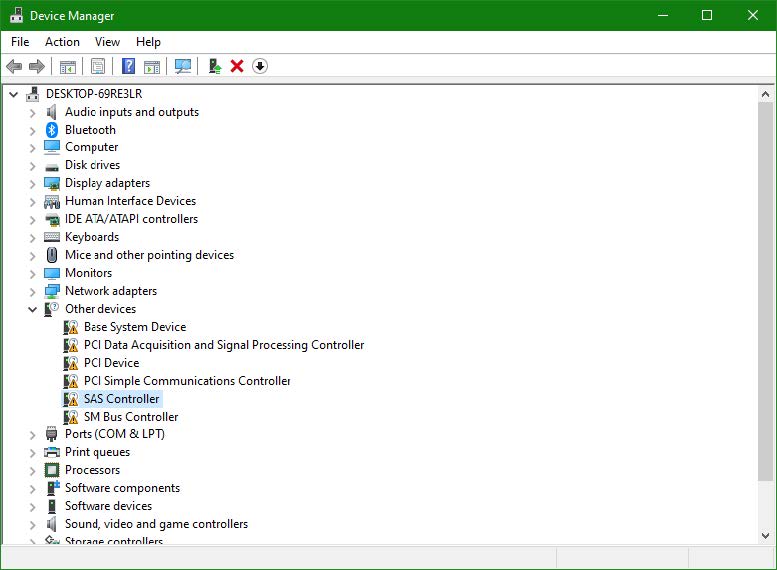Click the scrollbar down arrow
The image size is (777, 570).
(x=765, y=536)
